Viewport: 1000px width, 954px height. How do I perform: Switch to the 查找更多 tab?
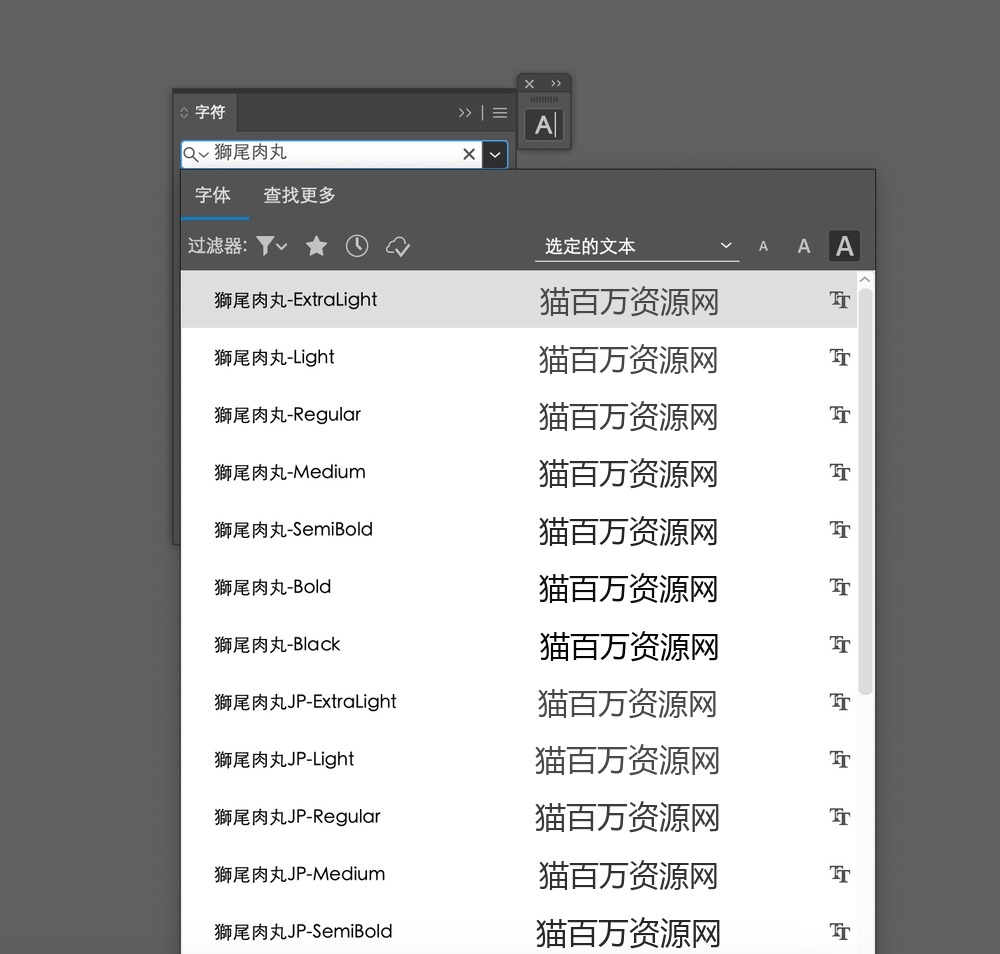pyautogui.click(x=299, y=195)
